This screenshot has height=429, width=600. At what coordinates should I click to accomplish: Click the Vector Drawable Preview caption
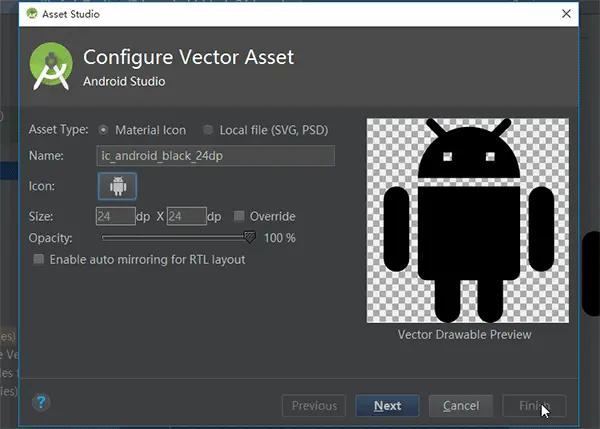465,334
